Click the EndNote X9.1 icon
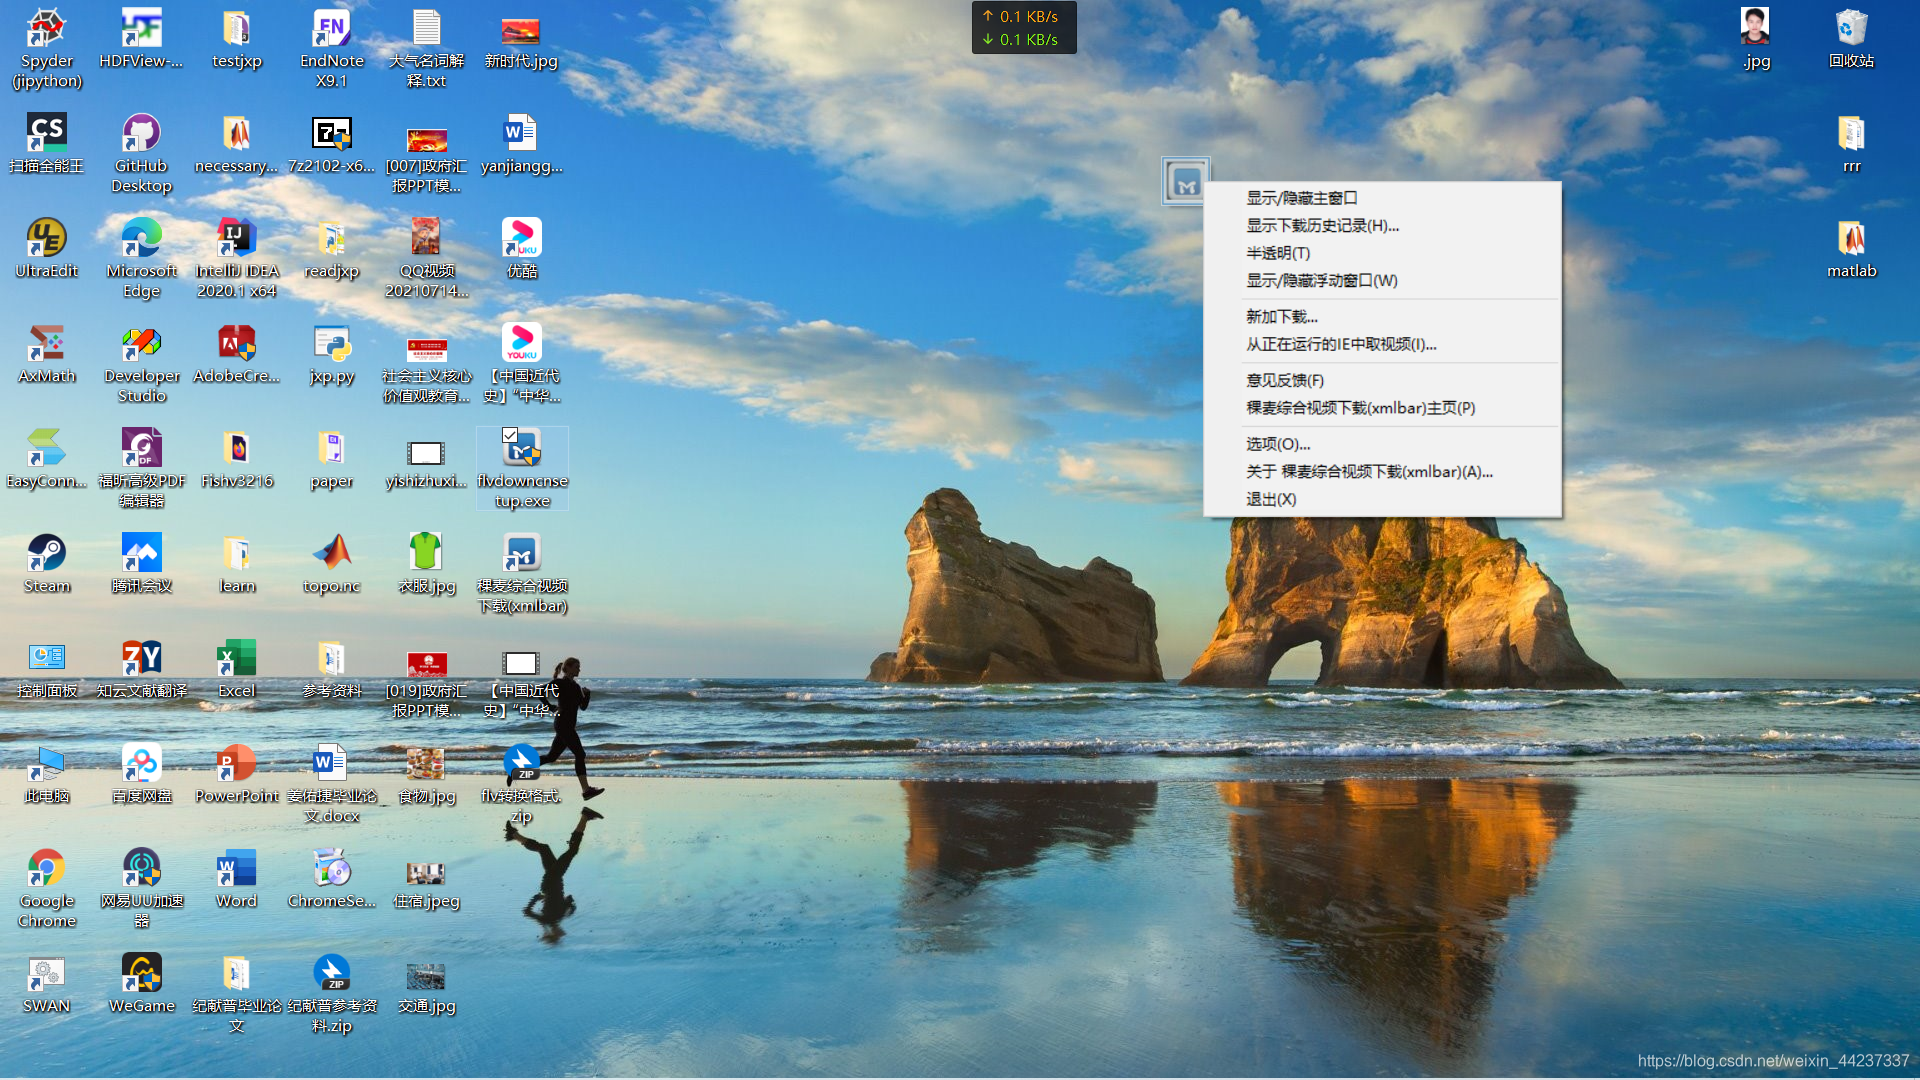1920x1080 pixels. (331, 28)
